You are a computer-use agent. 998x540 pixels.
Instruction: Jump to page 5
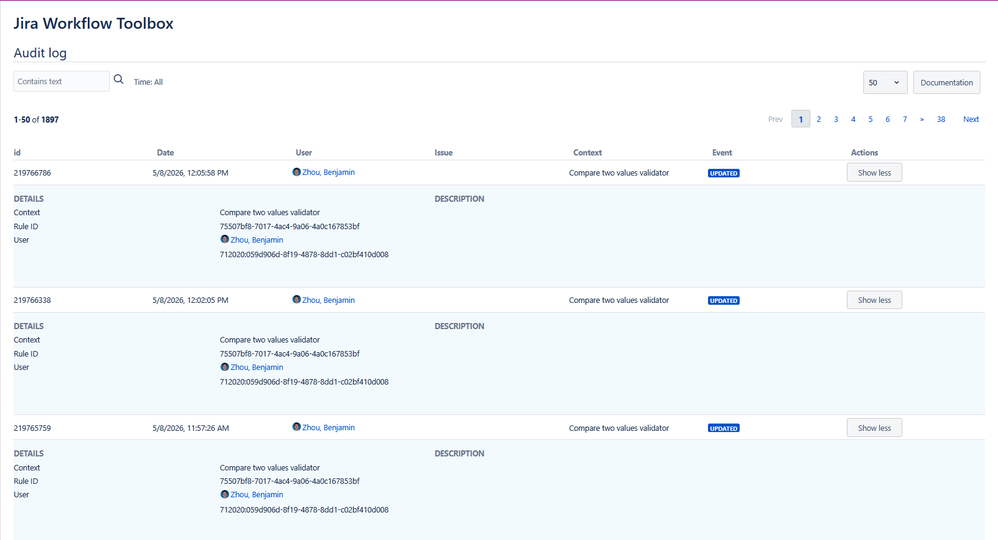(870, 119)
